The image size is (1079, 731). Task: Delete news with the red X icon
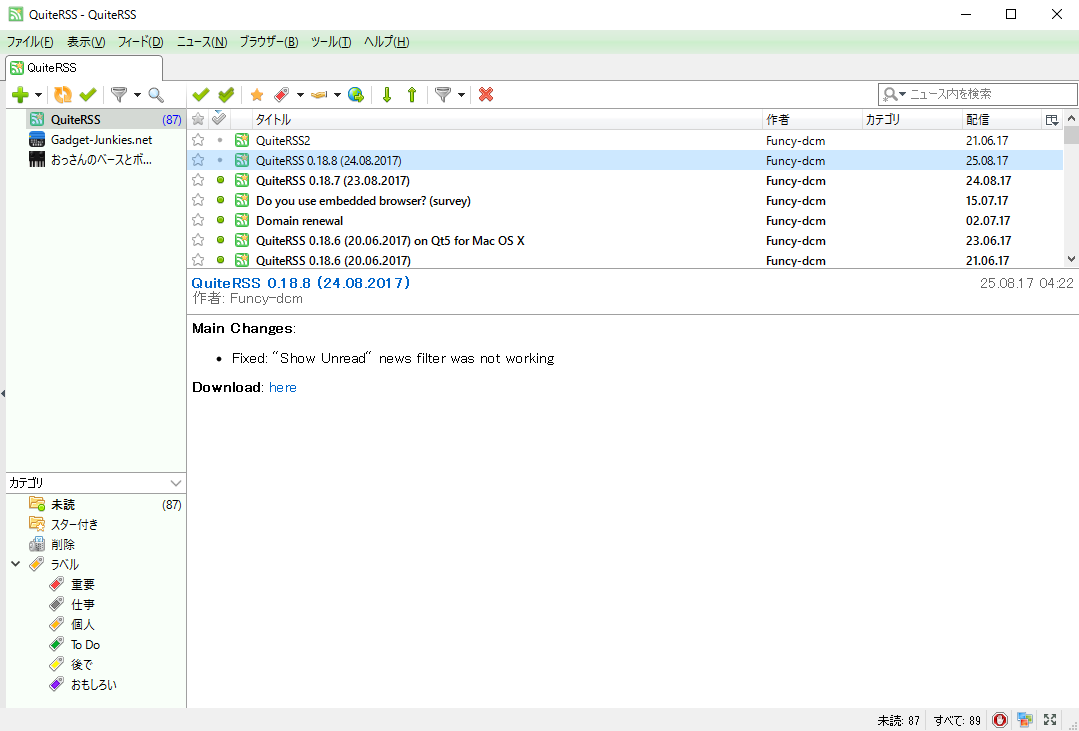[x=486, y=94]
